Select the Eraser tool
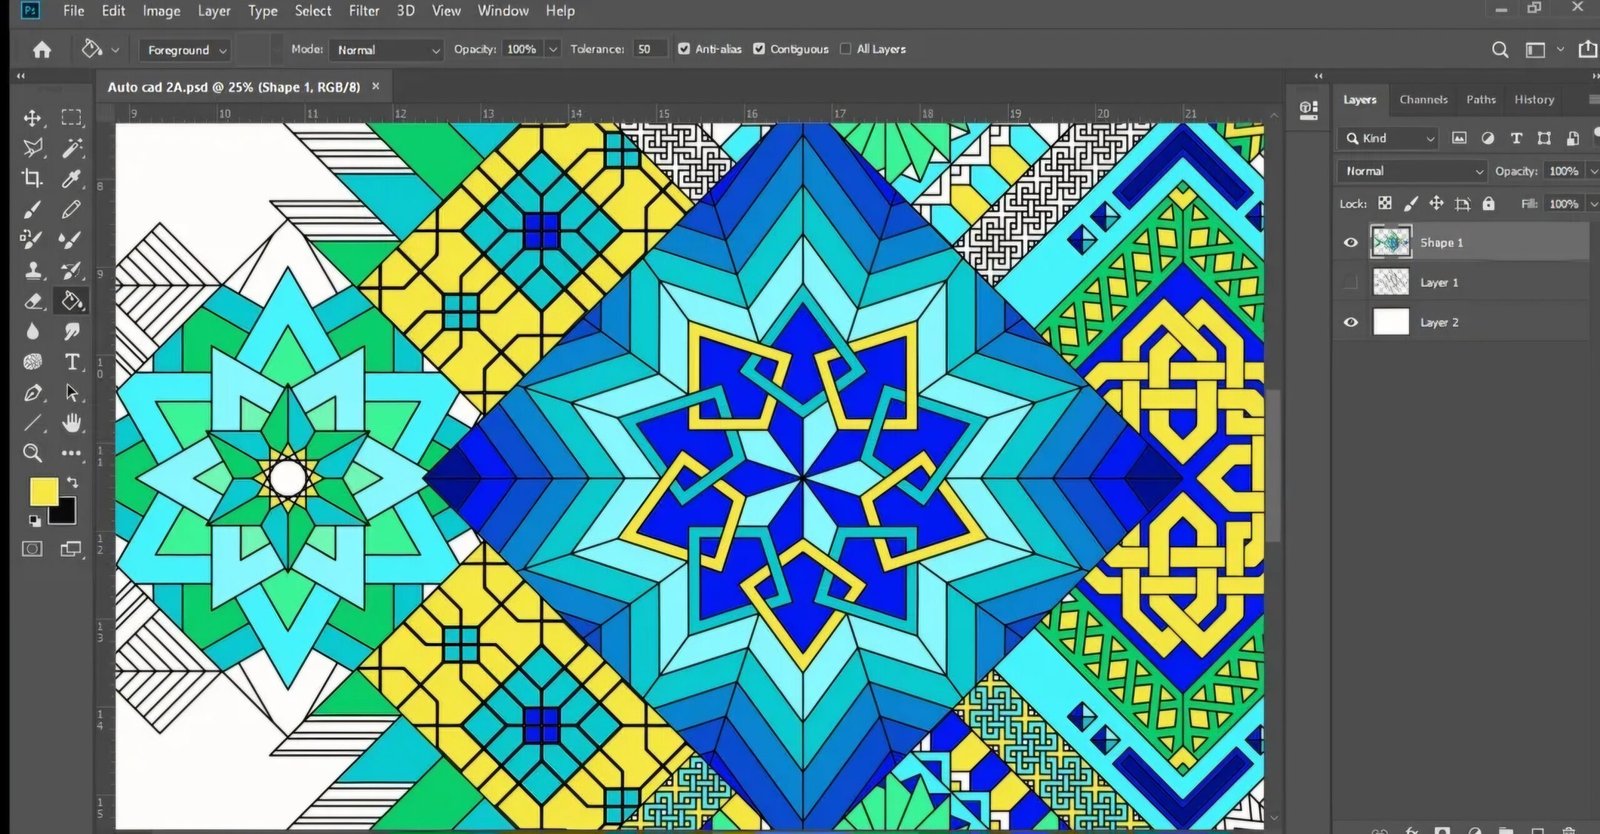Screen dimensions: 1600x834 coord(32,301)
